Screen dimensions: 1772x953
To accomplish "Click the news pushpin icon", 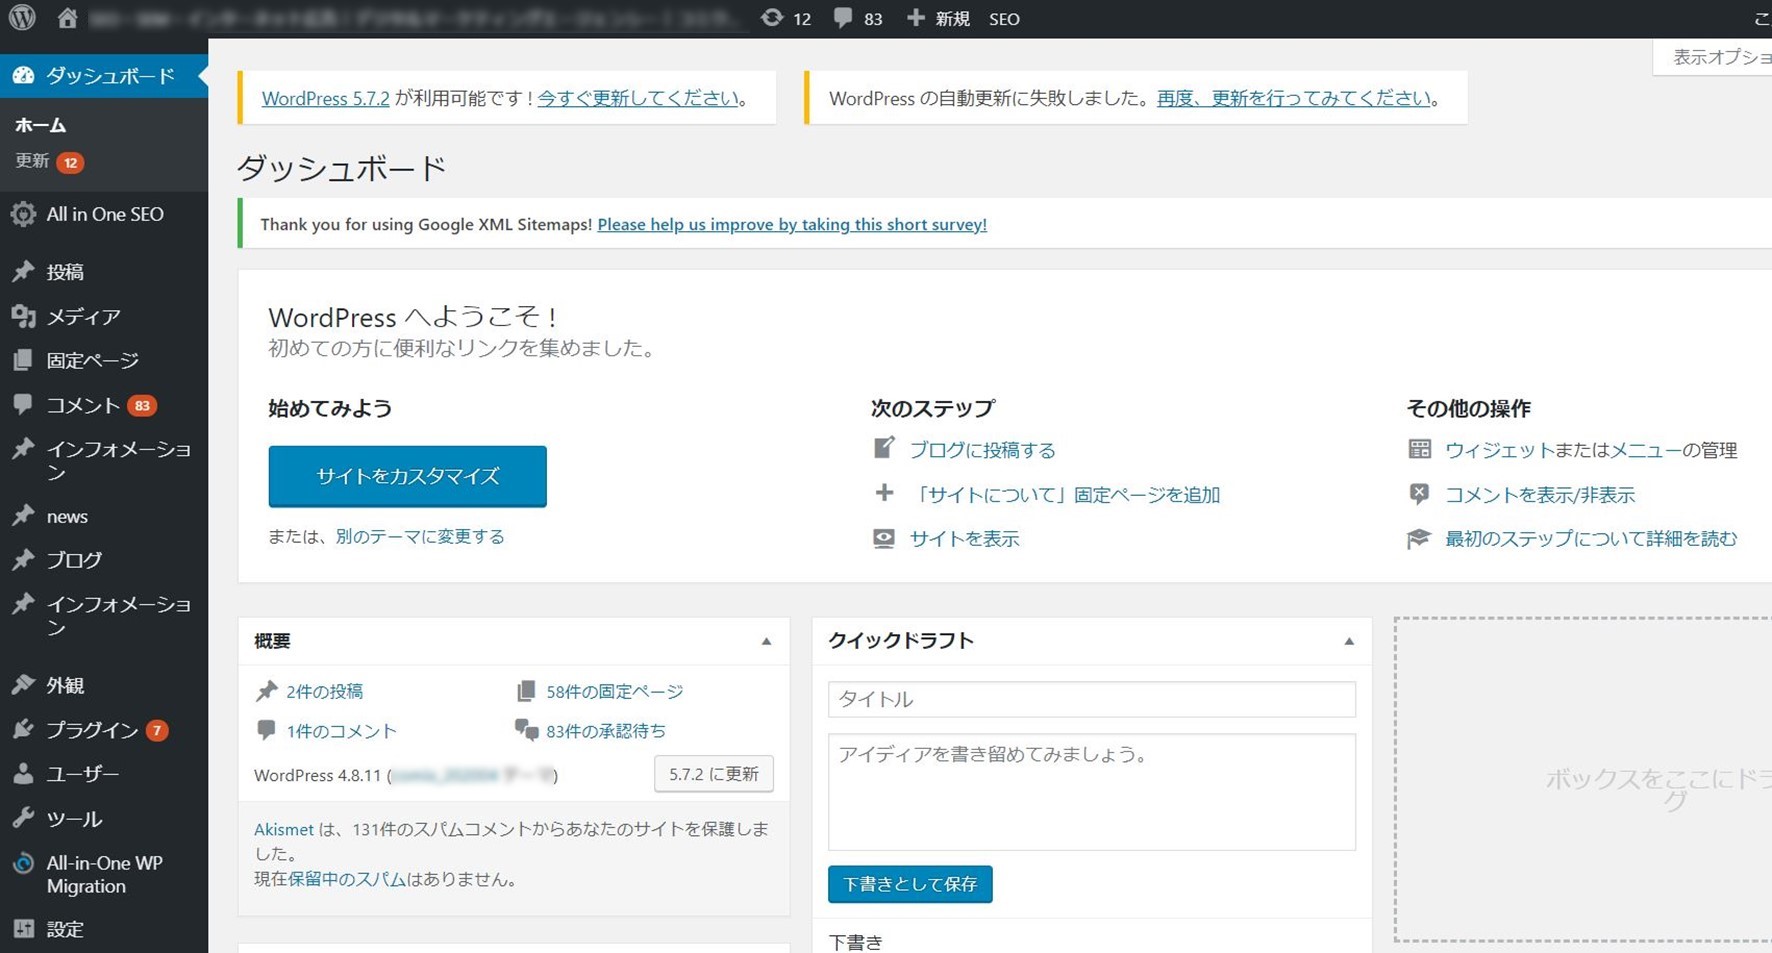I will [23, 516].
